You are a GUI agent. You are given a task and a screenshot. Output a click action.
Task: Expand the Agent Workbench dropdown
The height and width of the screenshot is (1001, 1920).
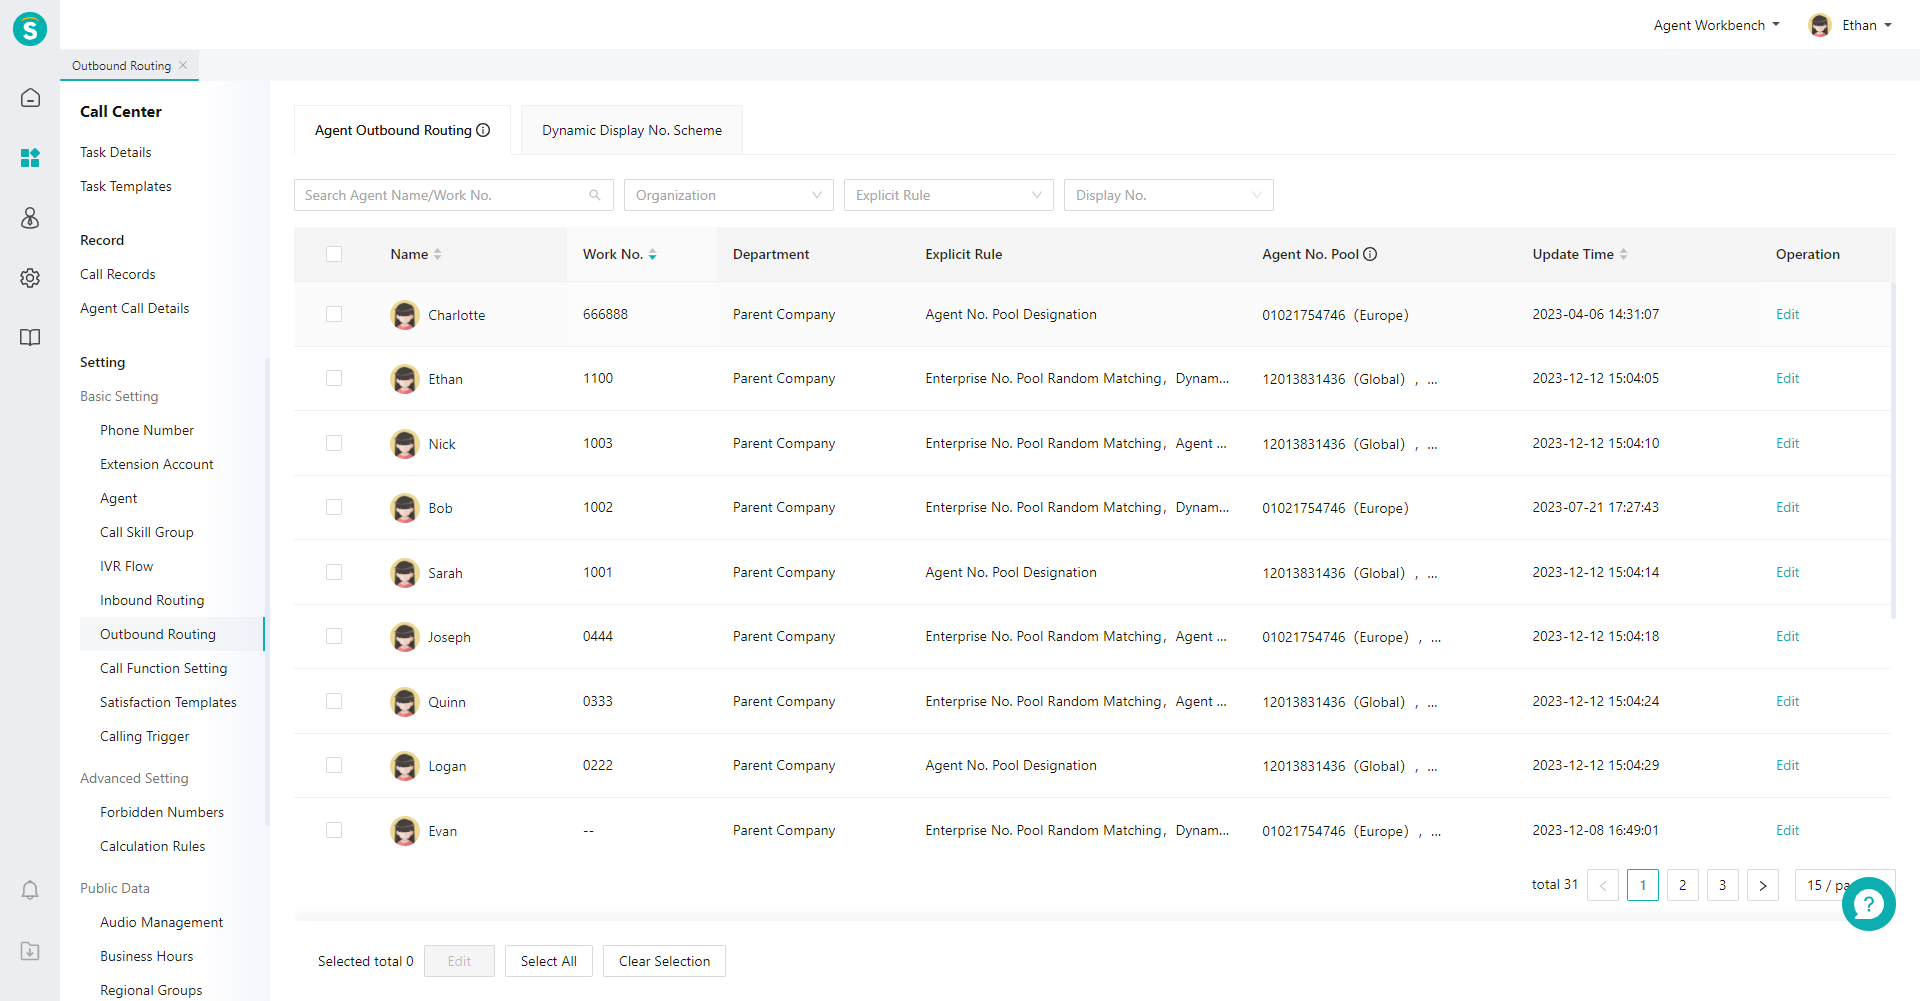[1716, 25]
